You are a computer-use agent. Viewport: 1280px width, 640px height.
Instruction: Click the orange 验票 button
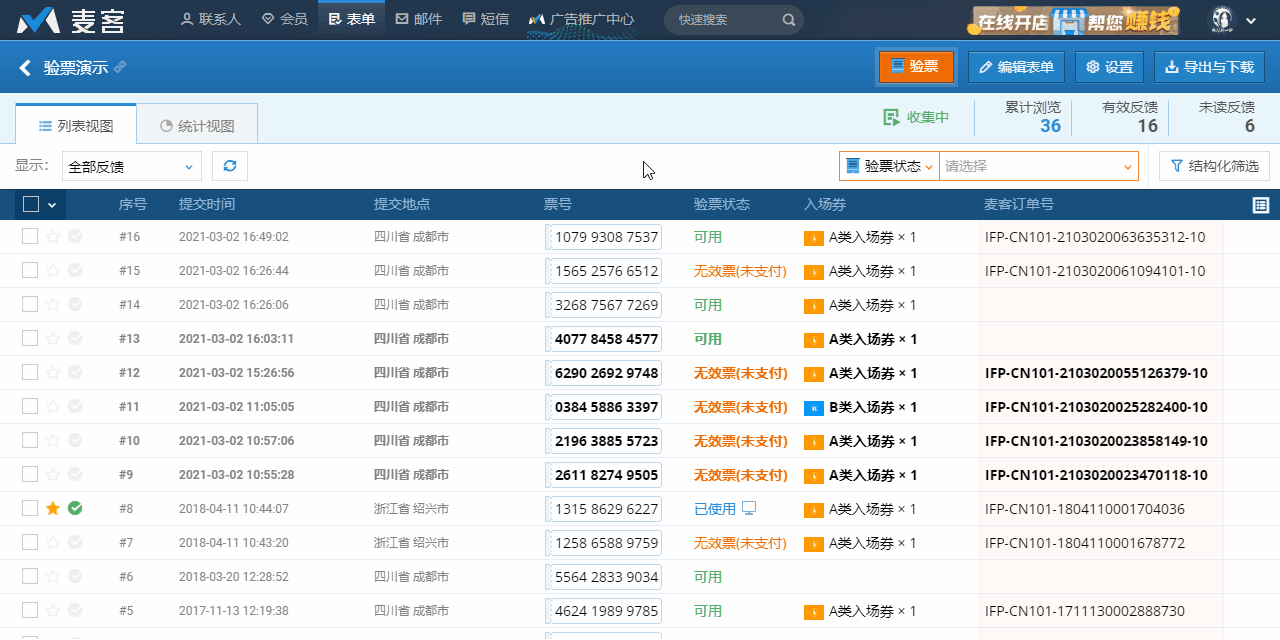pyautogui.click(x=916, y=67)
